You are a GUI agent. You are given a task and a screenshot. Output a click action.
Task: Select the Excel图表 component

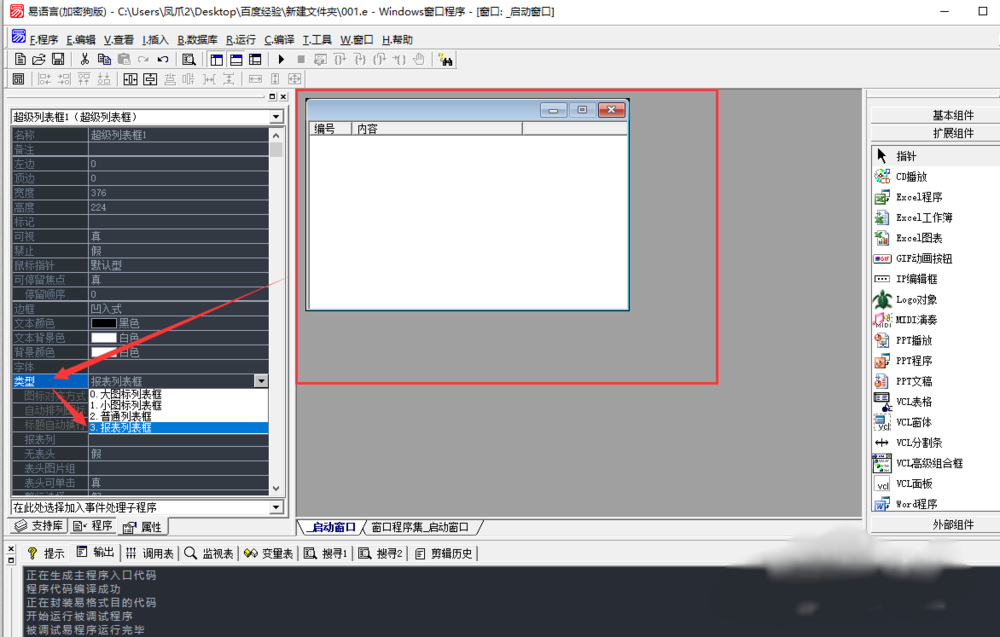[x=918, y=238]
